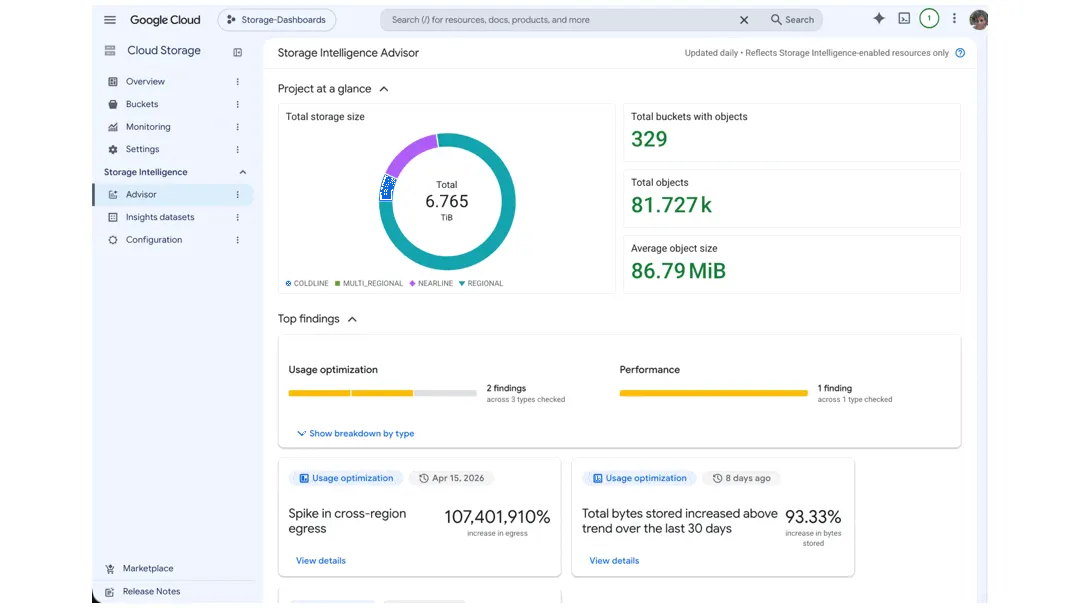Collapse the Project at a glance section
Image resolution: width=1080 pixels, height=608 pixels.
(384, 89)
